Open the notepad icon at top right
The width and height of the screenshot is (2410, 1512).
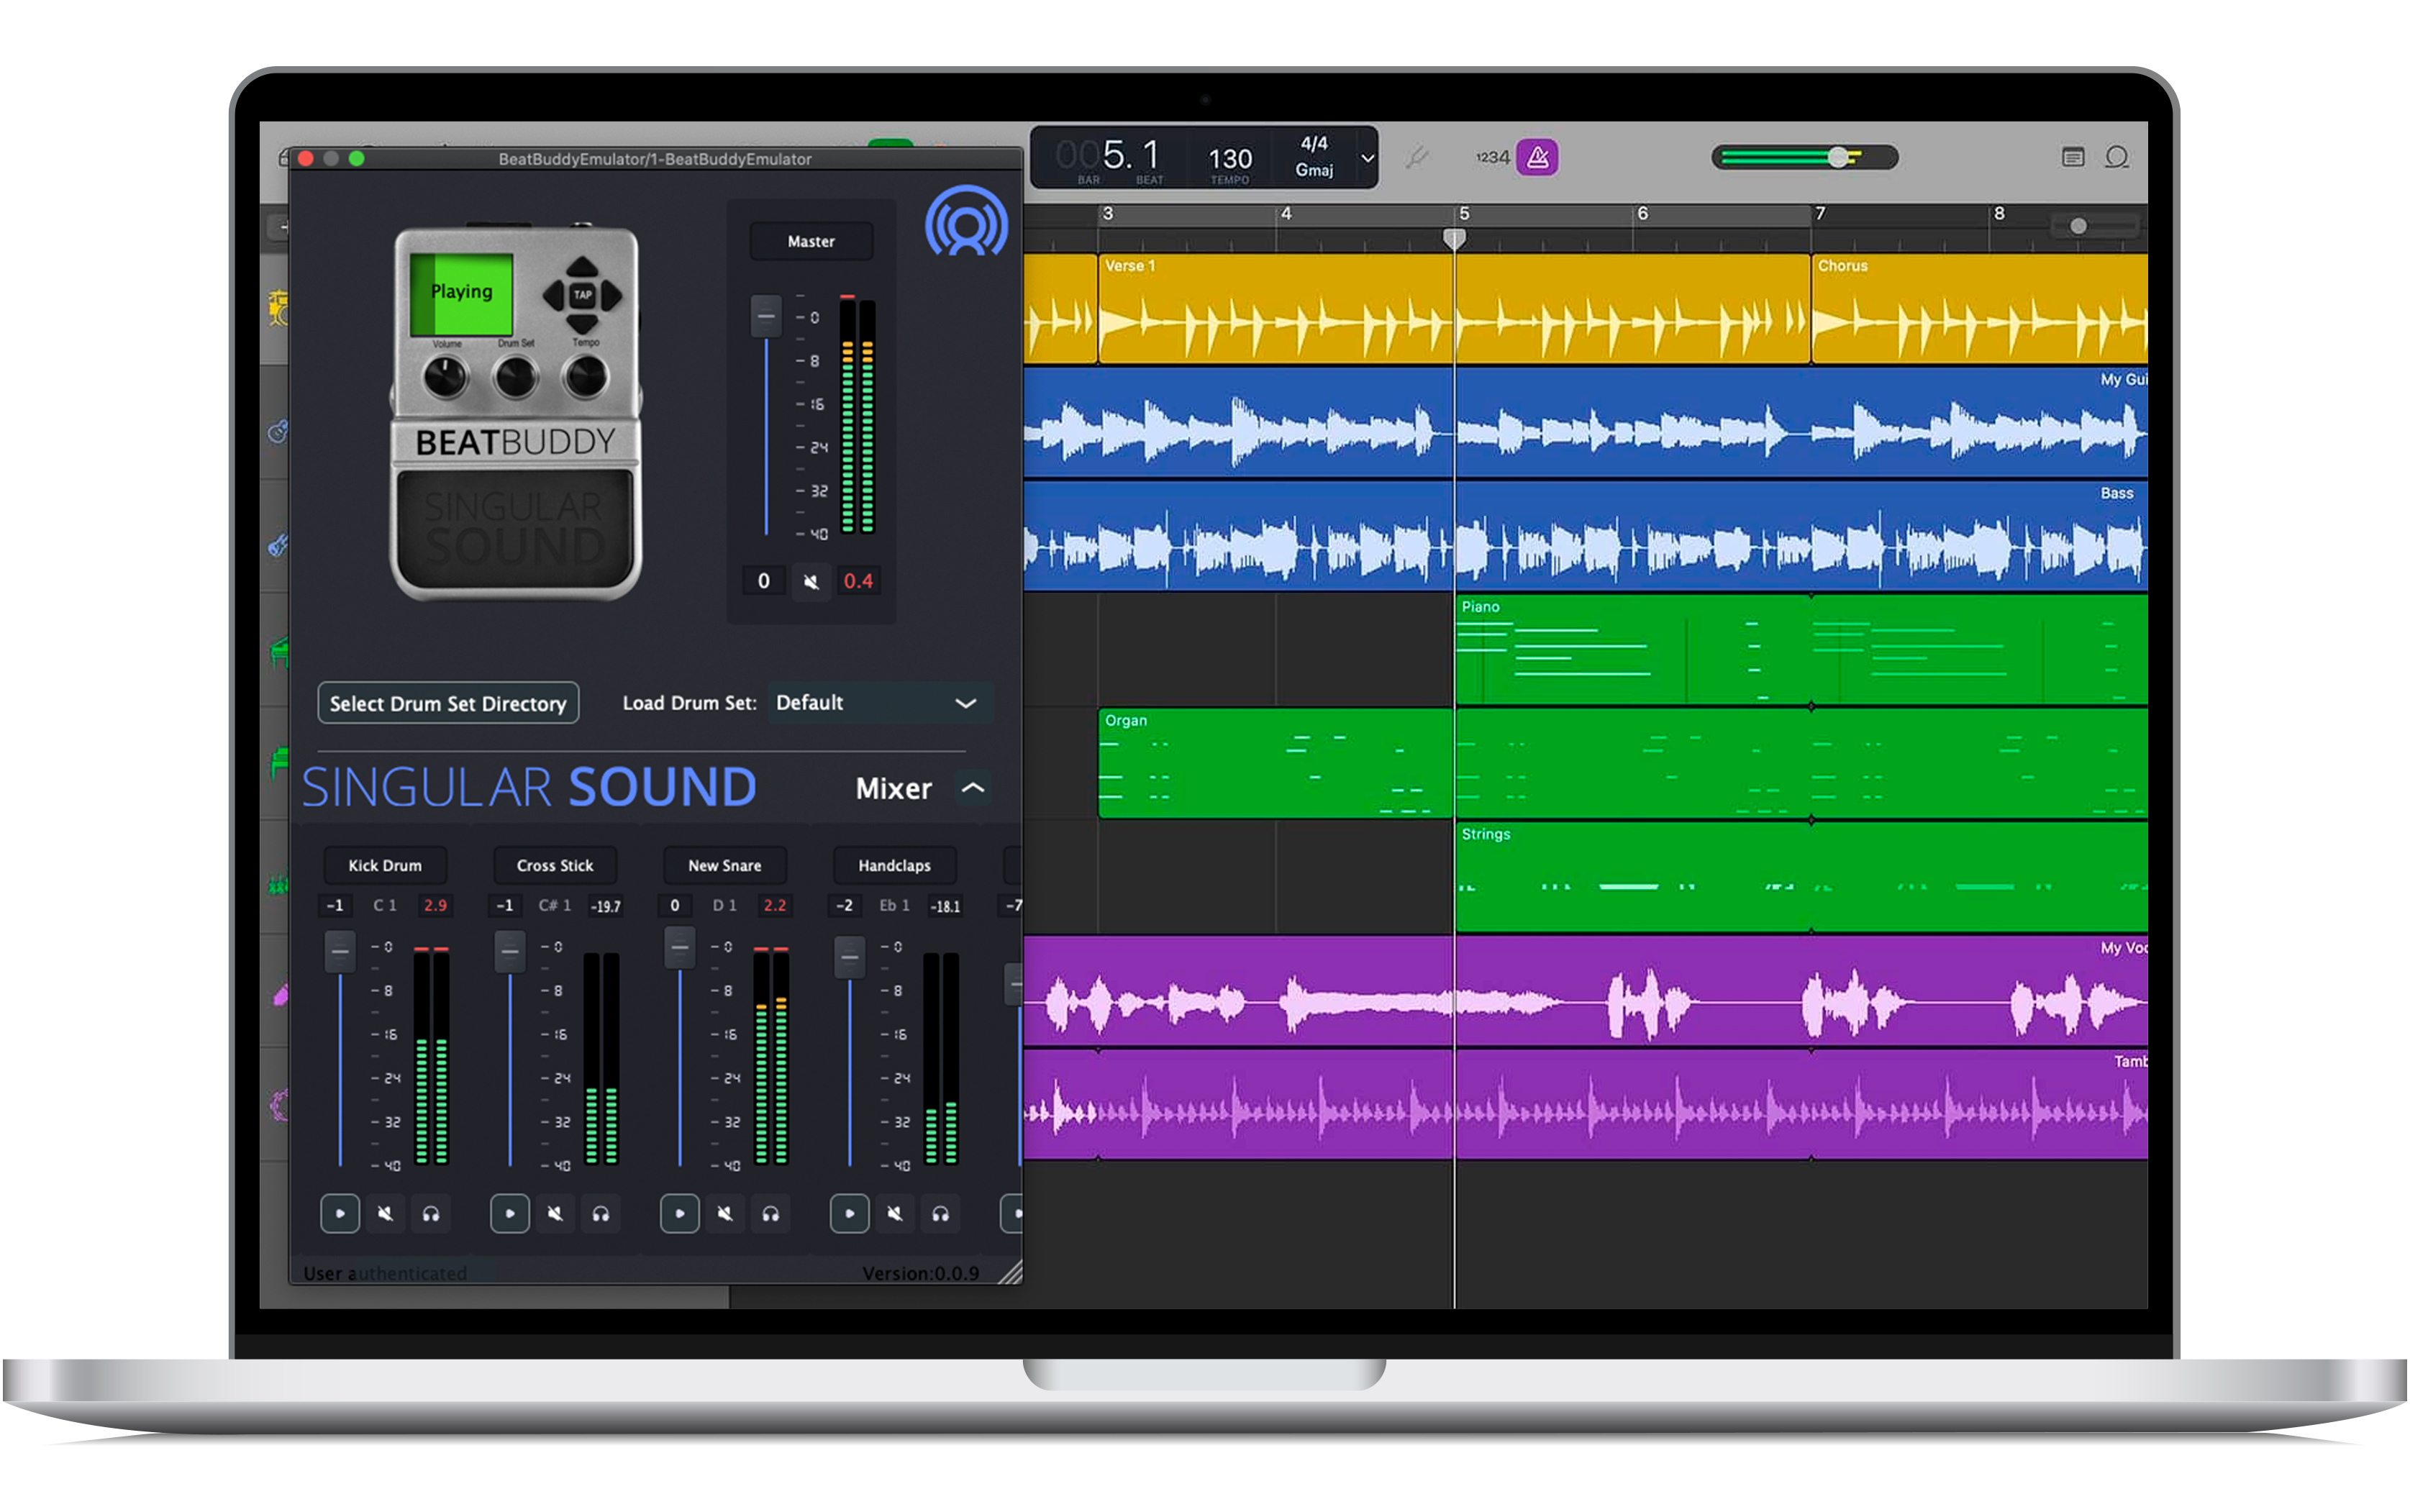[2072, 157]
